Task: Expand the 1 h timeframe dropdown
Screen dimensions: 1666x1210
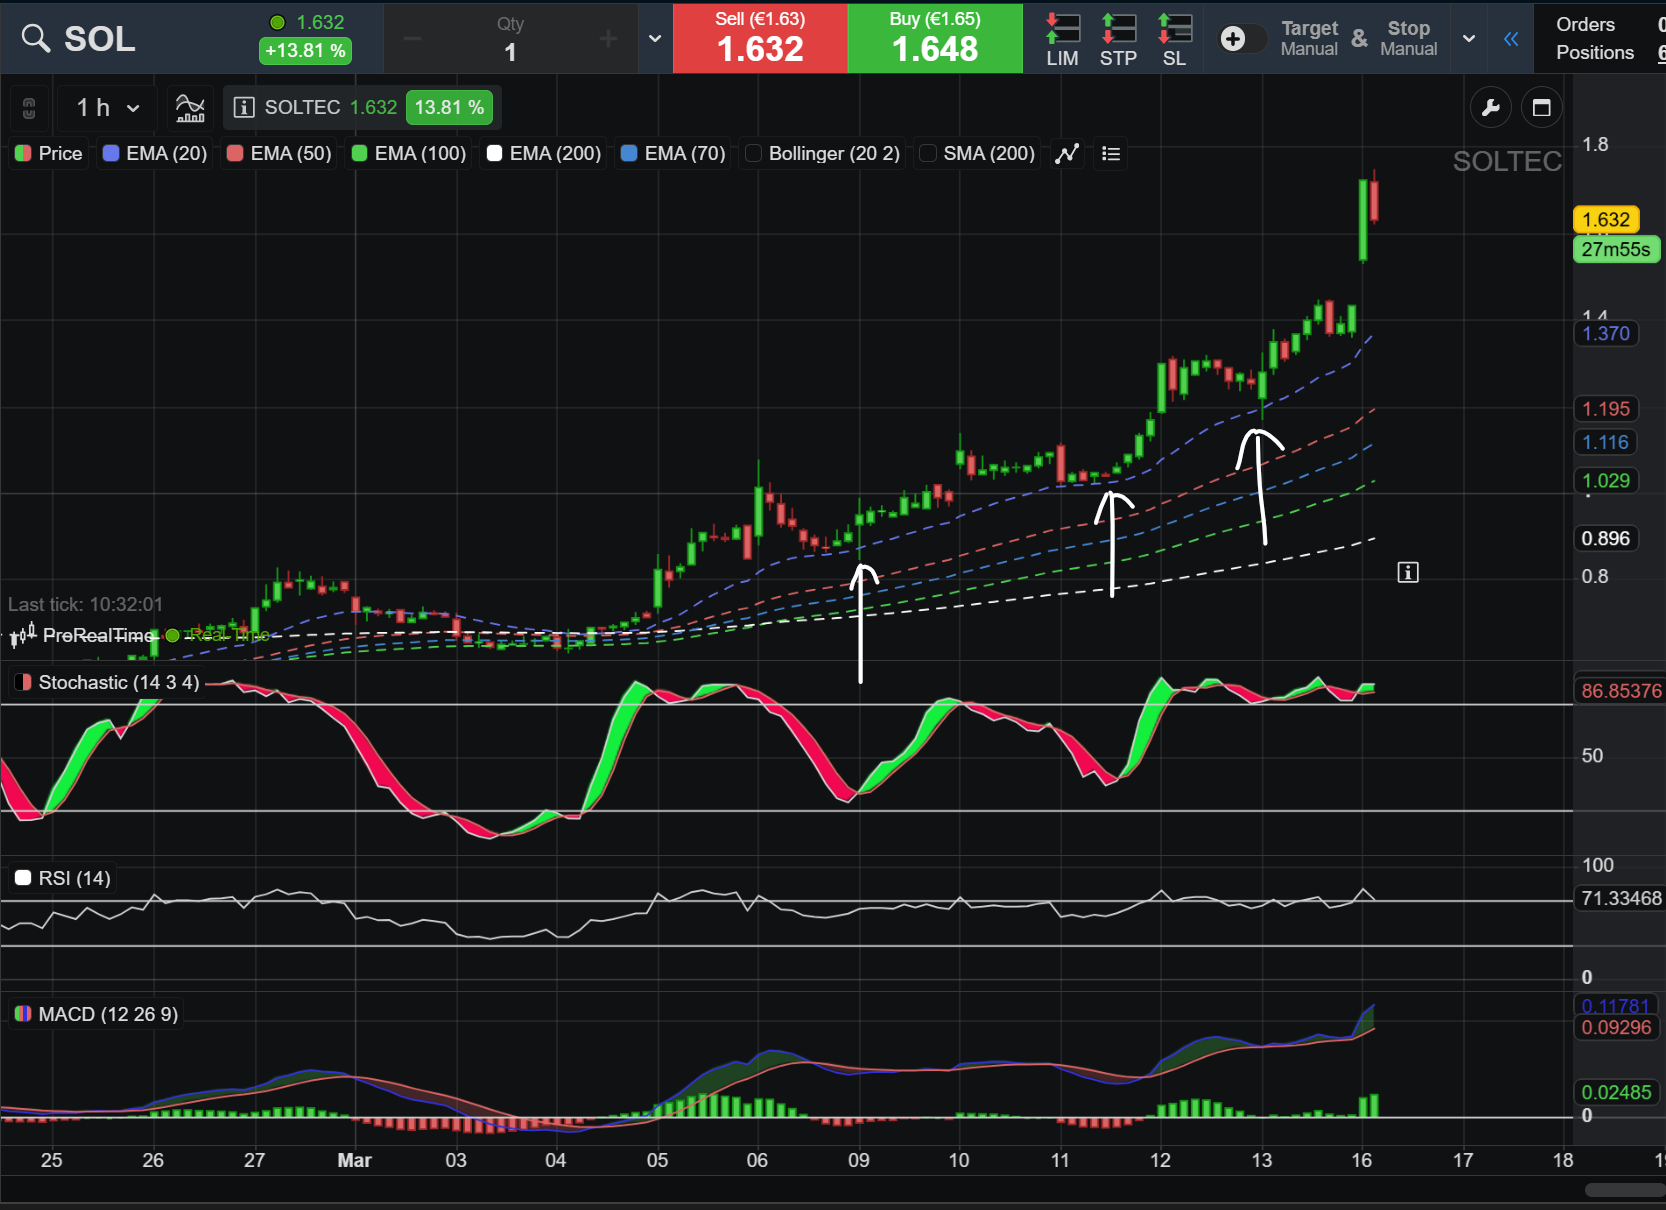Action: [x=108, y=108]
